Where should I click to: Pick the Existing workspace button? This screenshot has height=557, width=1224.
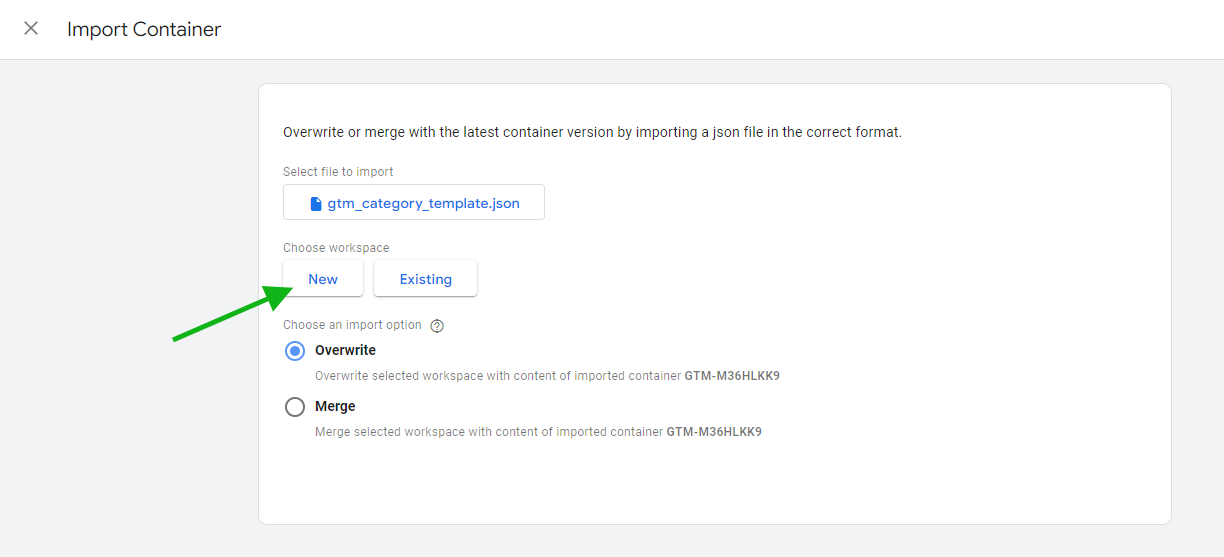click(x=425, y=279)
